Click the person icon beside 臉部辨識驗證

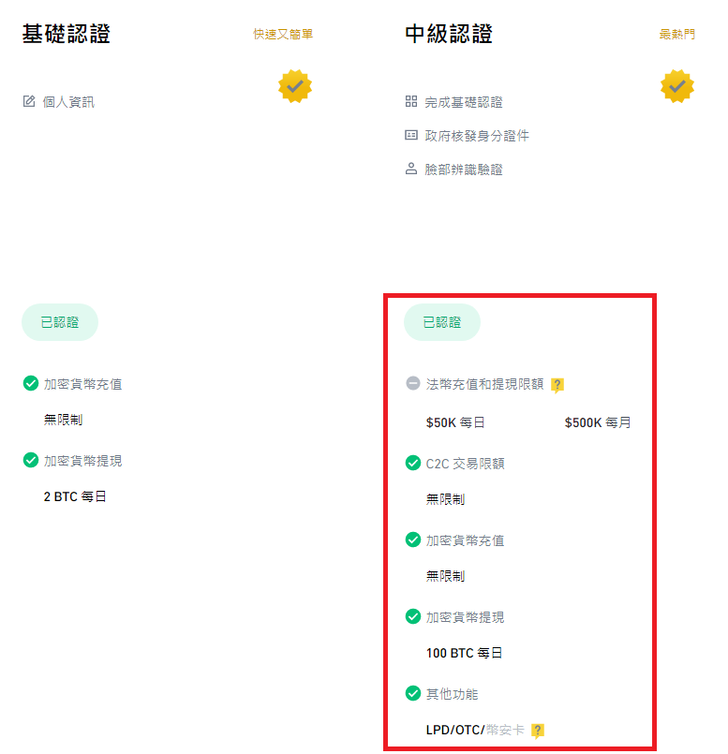click(411, 169)
